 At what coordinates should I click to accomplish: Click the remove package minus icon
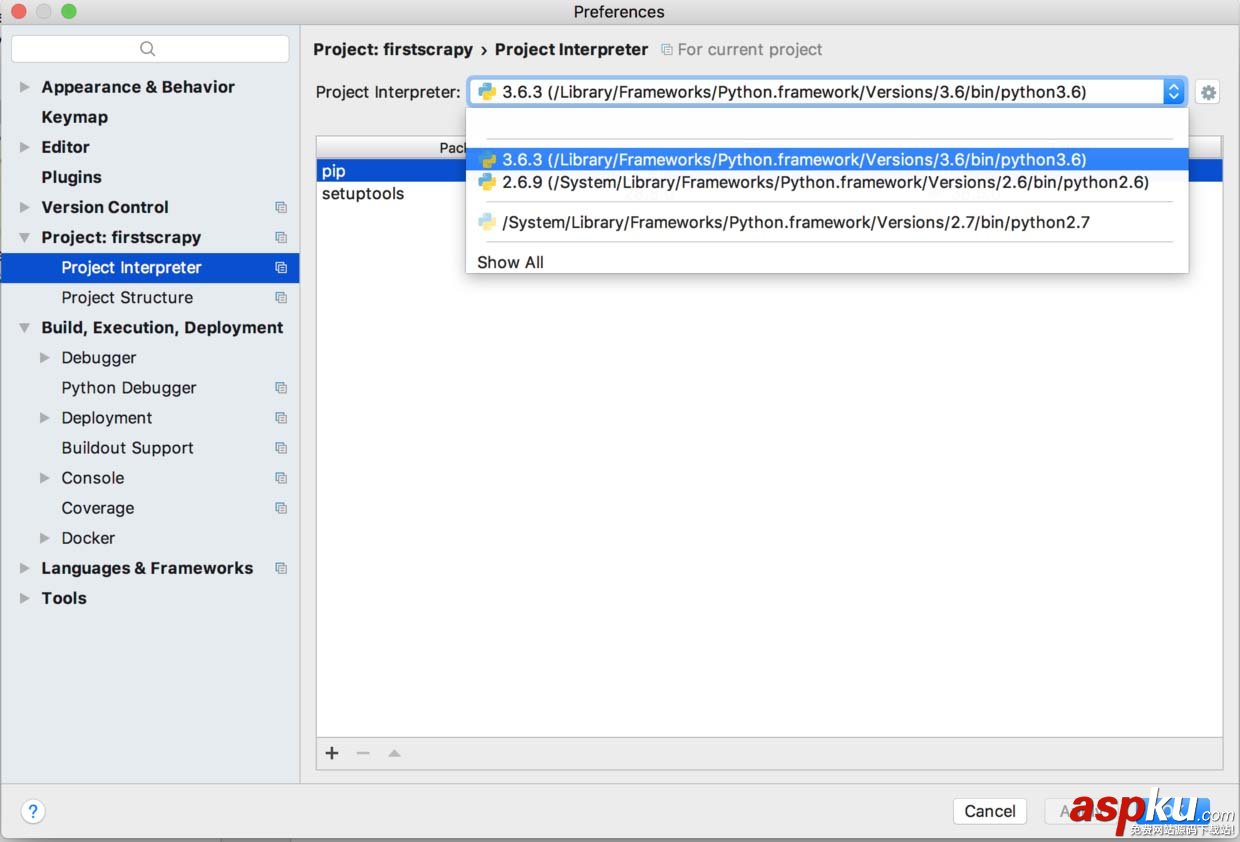point(363,753)
